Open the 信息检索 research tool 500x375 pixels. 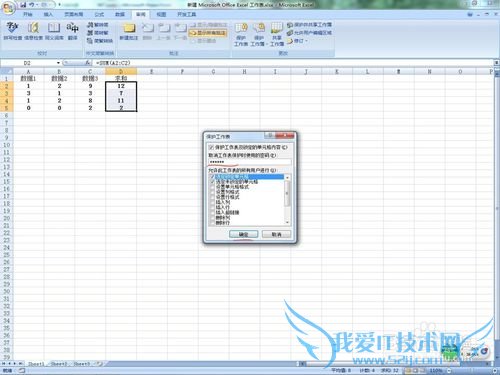(33, 31)
